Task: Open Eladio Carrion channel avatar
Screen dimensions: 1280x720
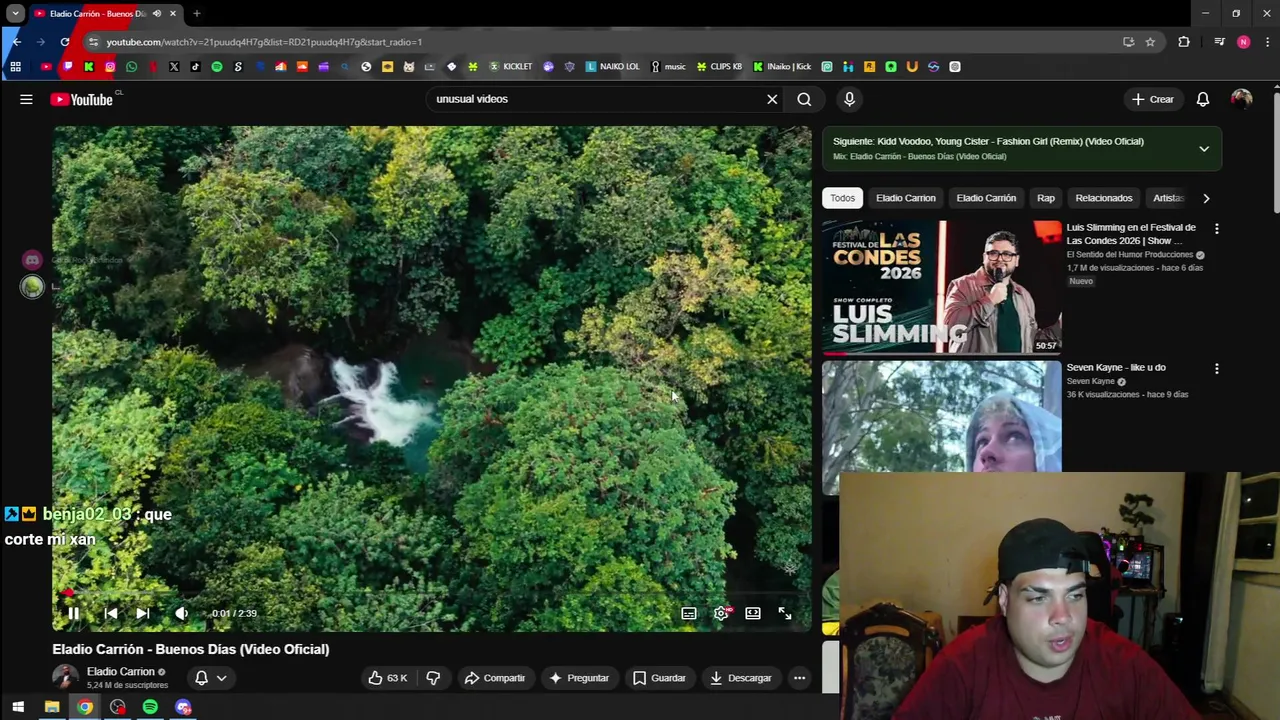Action: (65, 678)
